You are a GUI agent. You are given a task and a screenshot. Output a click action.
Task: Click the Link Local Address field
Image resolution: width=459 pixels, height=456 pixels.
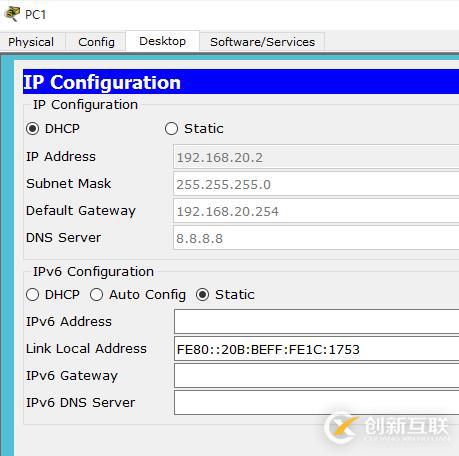coord(316,349)
